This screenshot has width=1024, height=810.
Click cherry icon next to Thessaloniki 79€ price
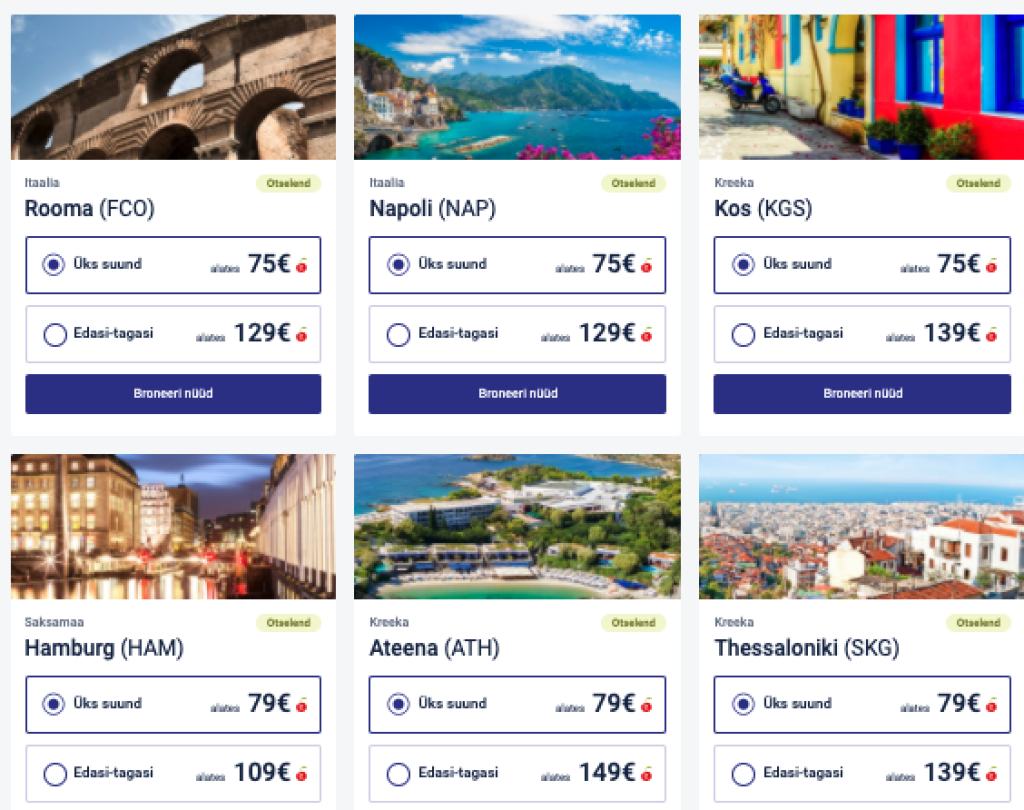[991, 705]
